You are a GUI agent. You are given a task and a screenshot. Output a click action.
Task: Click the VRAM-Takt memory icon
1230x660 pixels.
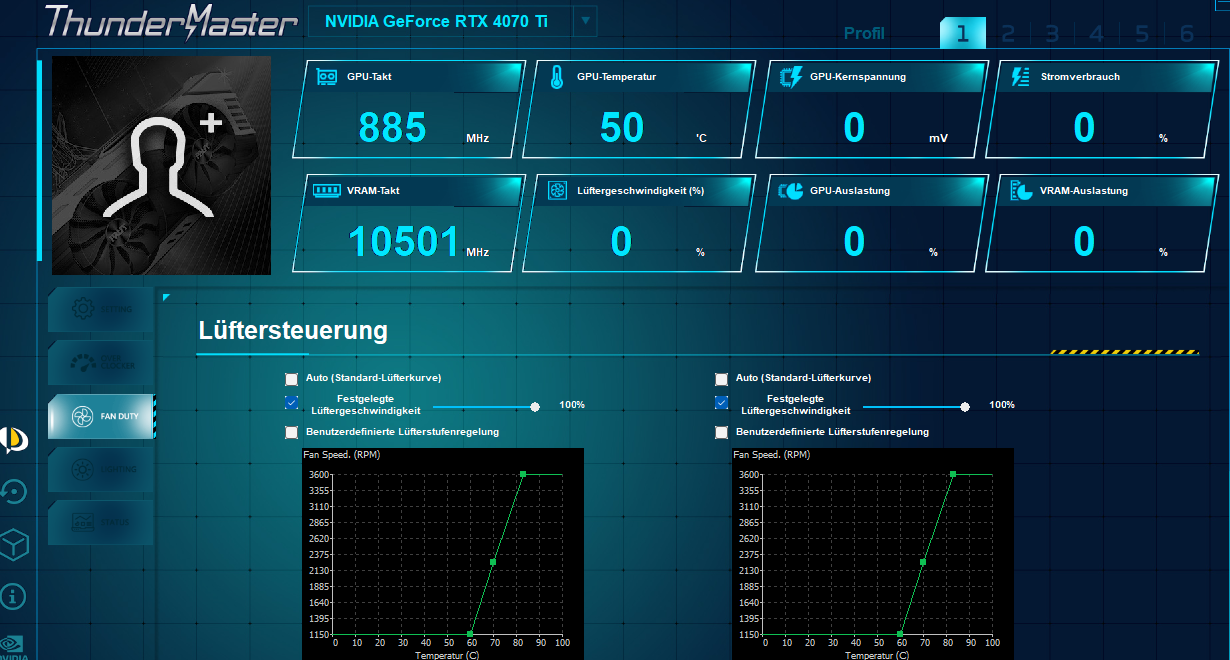point(327,190)
